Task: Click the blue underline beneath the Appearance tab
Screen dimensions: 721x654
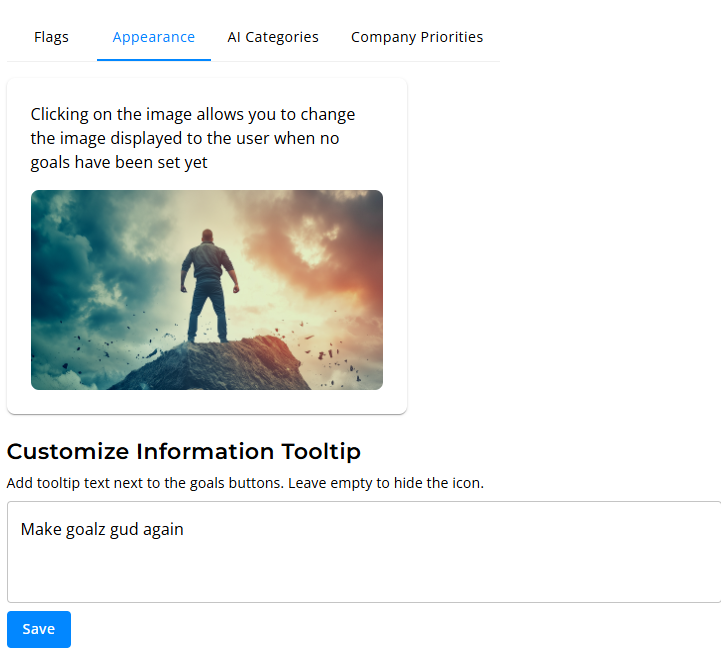Action: pos(154,60)
